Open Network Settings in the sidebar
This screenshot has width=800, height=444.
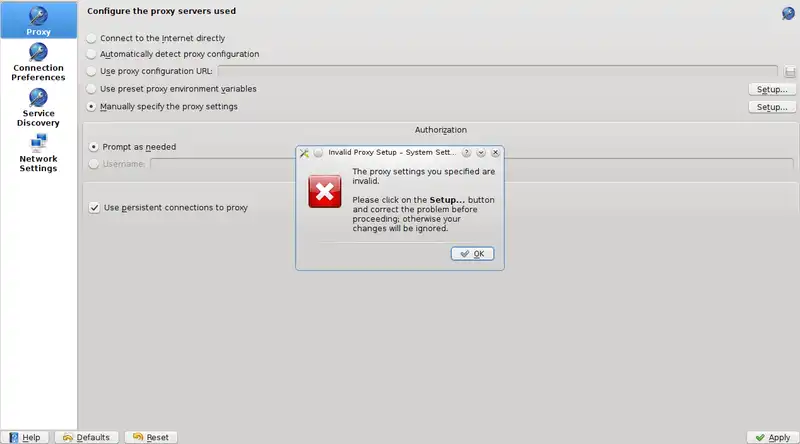tap(38, 153)
